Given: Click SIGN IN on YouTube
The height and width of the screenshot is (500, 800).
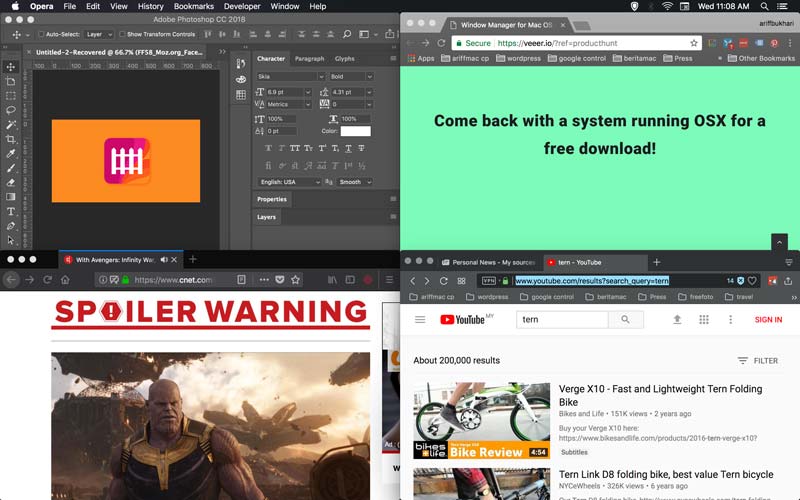Looking at the screenshot, I should click(768, 319).
